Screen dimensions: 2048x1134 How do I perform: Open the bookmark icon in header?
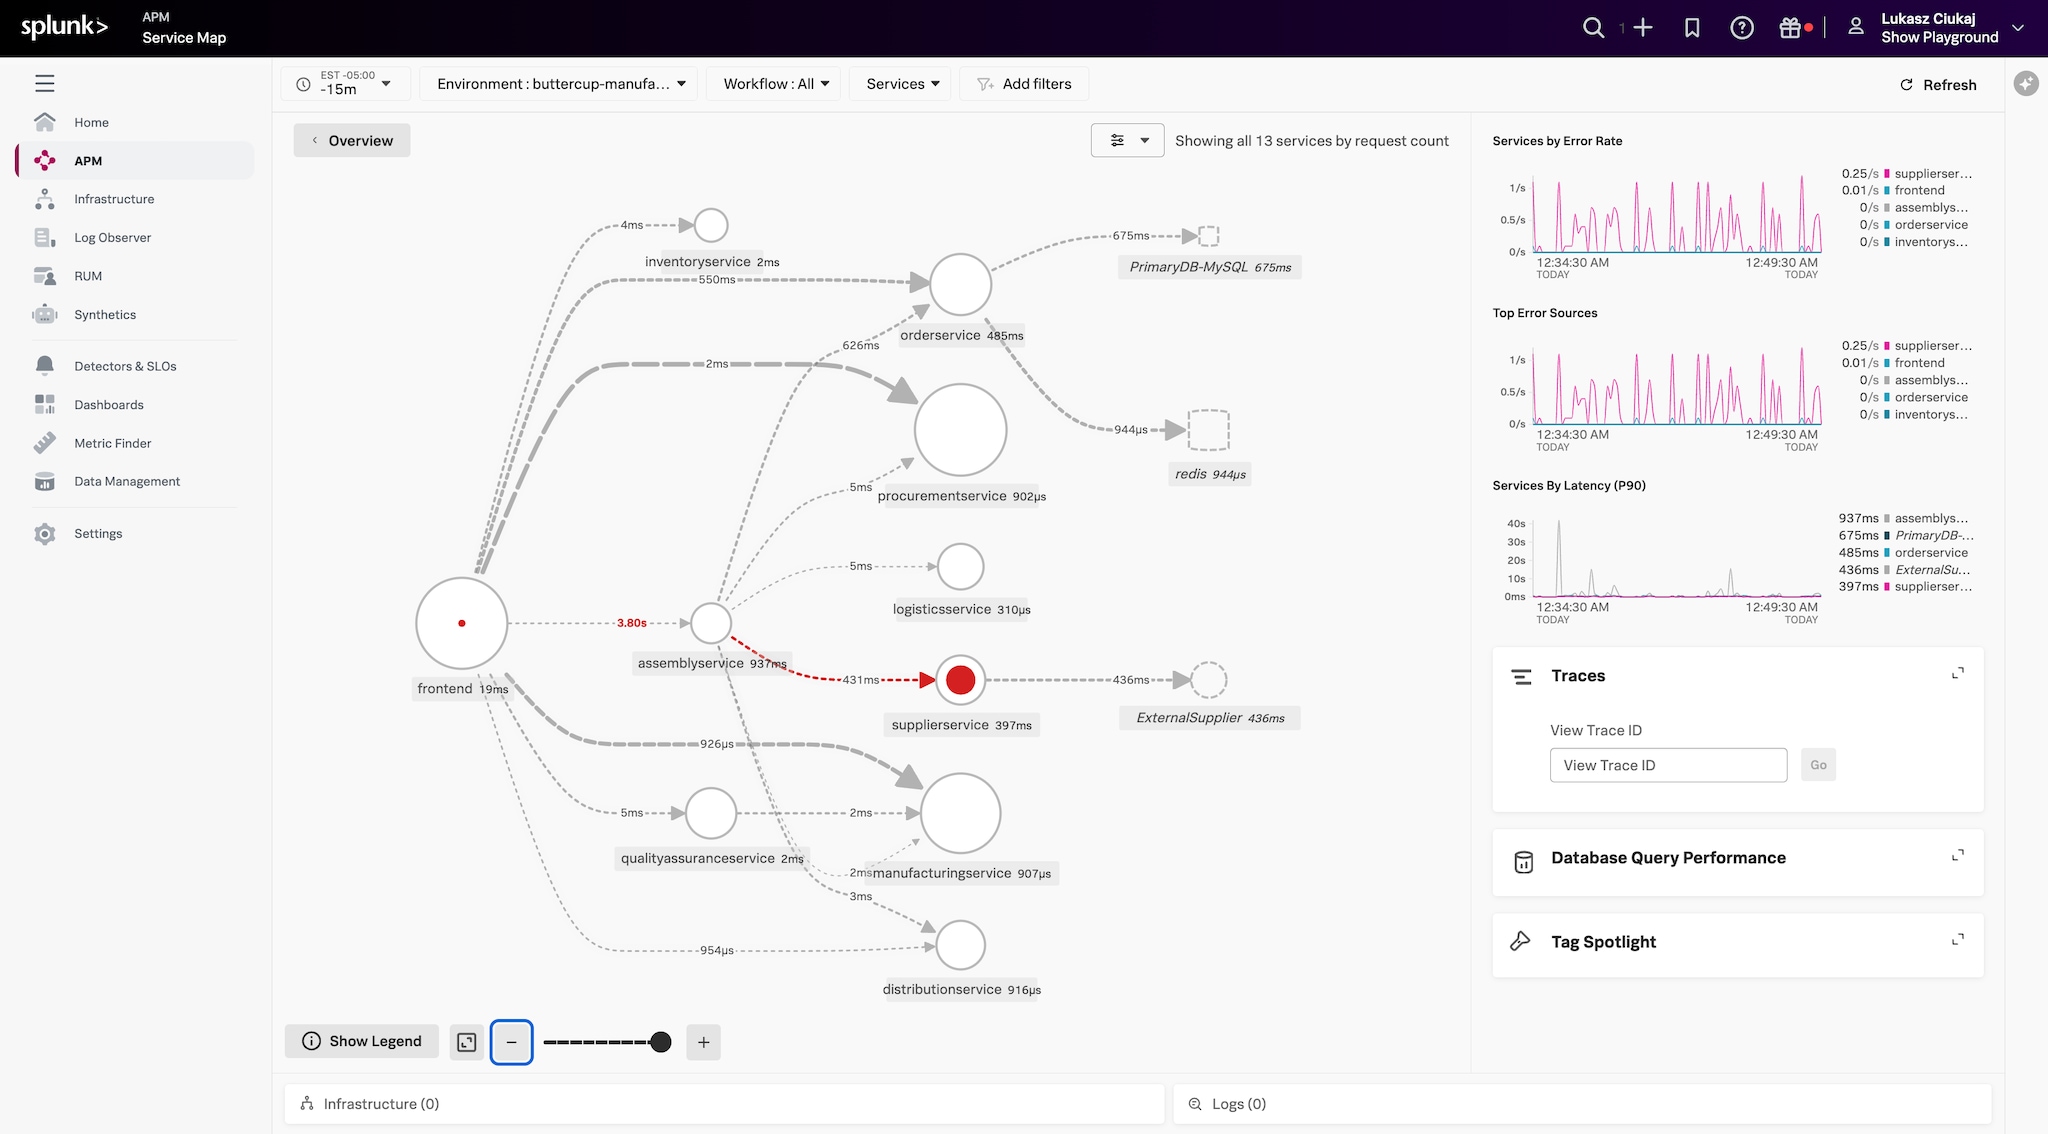click(1692, 28)
